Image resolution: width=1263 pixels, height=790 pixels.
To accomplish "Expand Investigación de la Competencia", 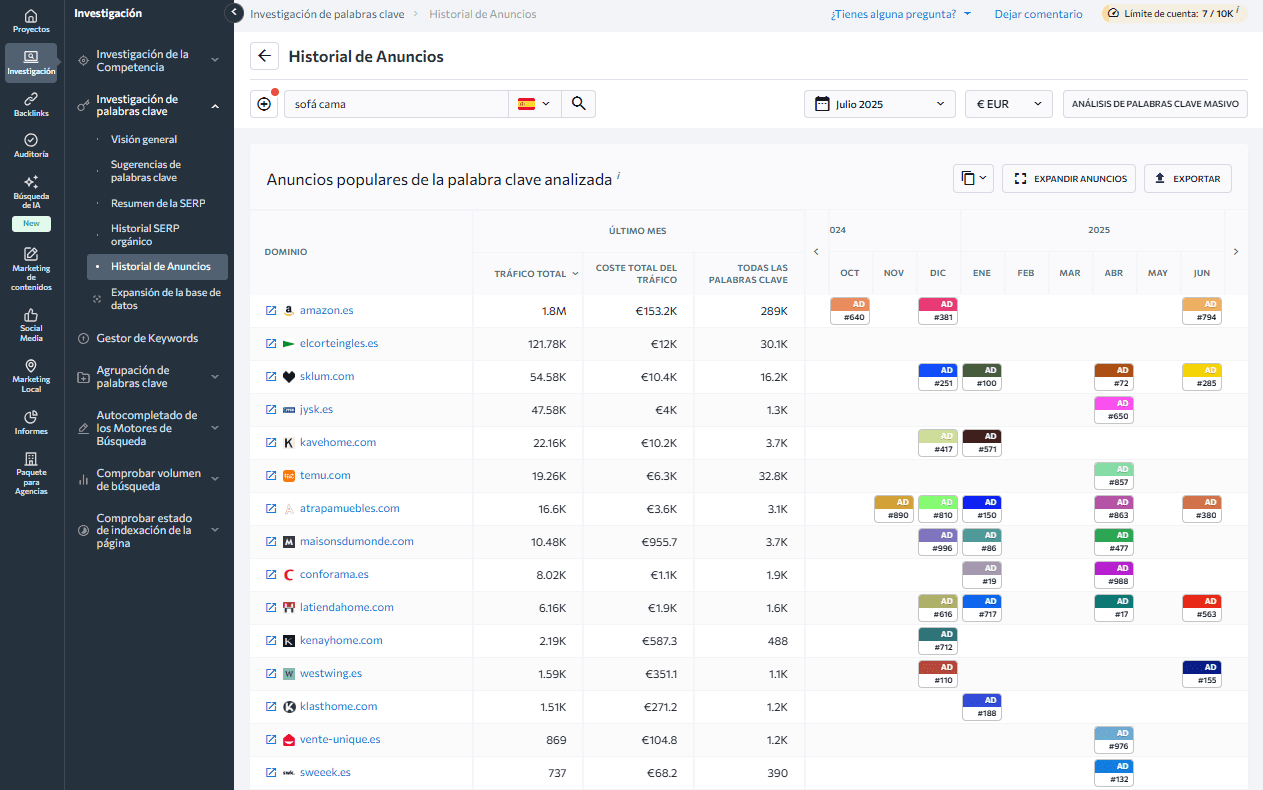I will (x=215, y=61).
